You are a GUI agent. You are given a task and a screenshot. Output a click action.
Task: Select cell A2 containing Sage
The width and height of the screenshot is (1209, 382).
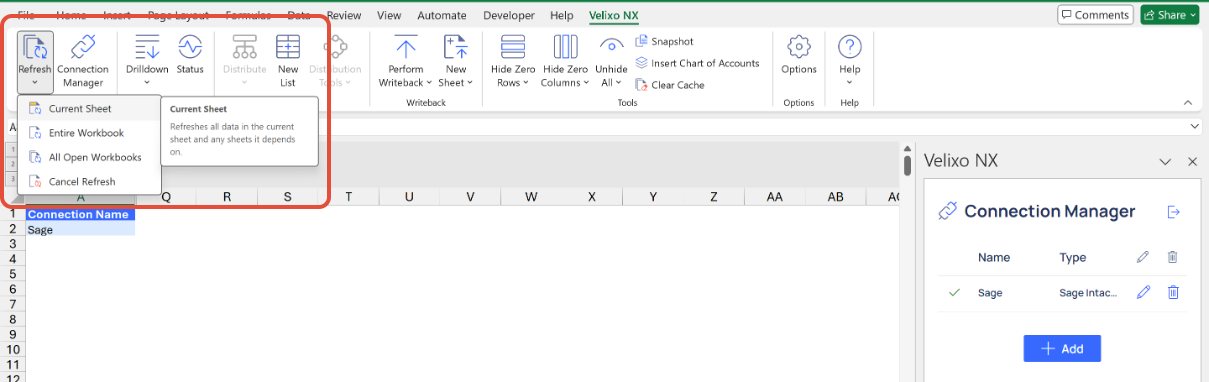point(80,229)
